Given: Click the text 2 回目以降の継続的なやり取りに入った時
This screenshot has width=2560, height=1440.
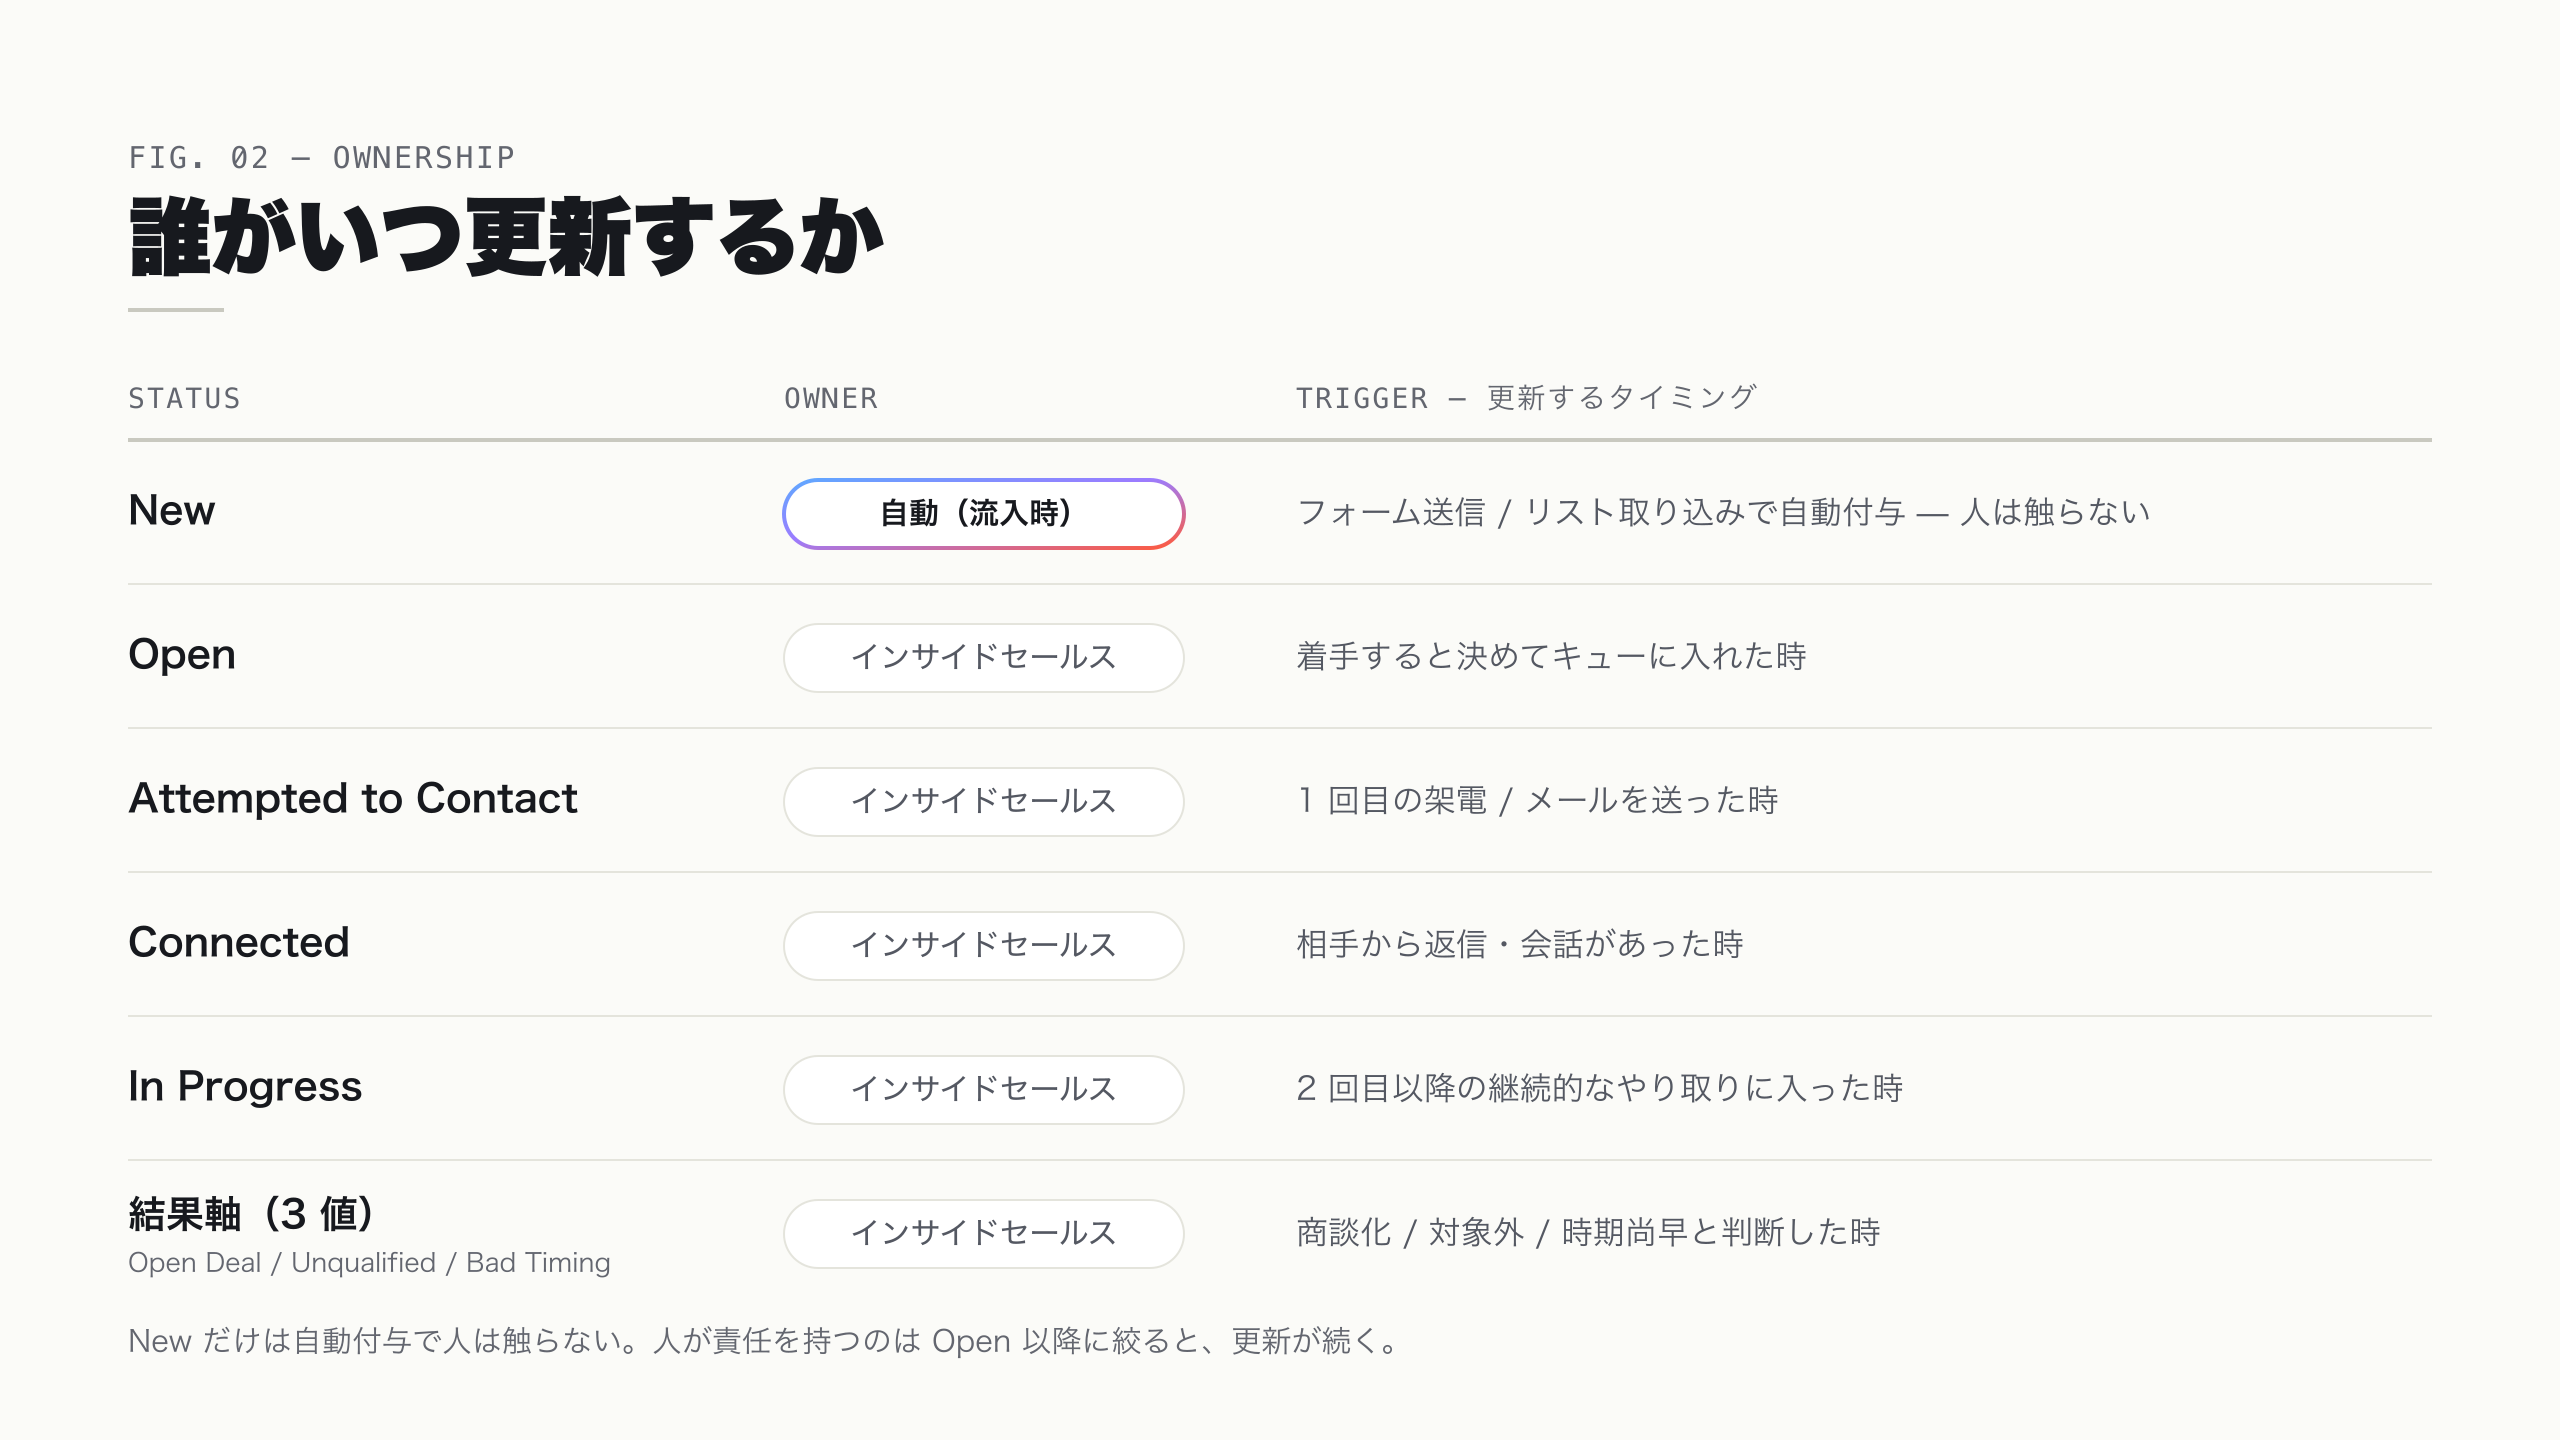Looking at the screenshot, I should click(1599, 1088).
